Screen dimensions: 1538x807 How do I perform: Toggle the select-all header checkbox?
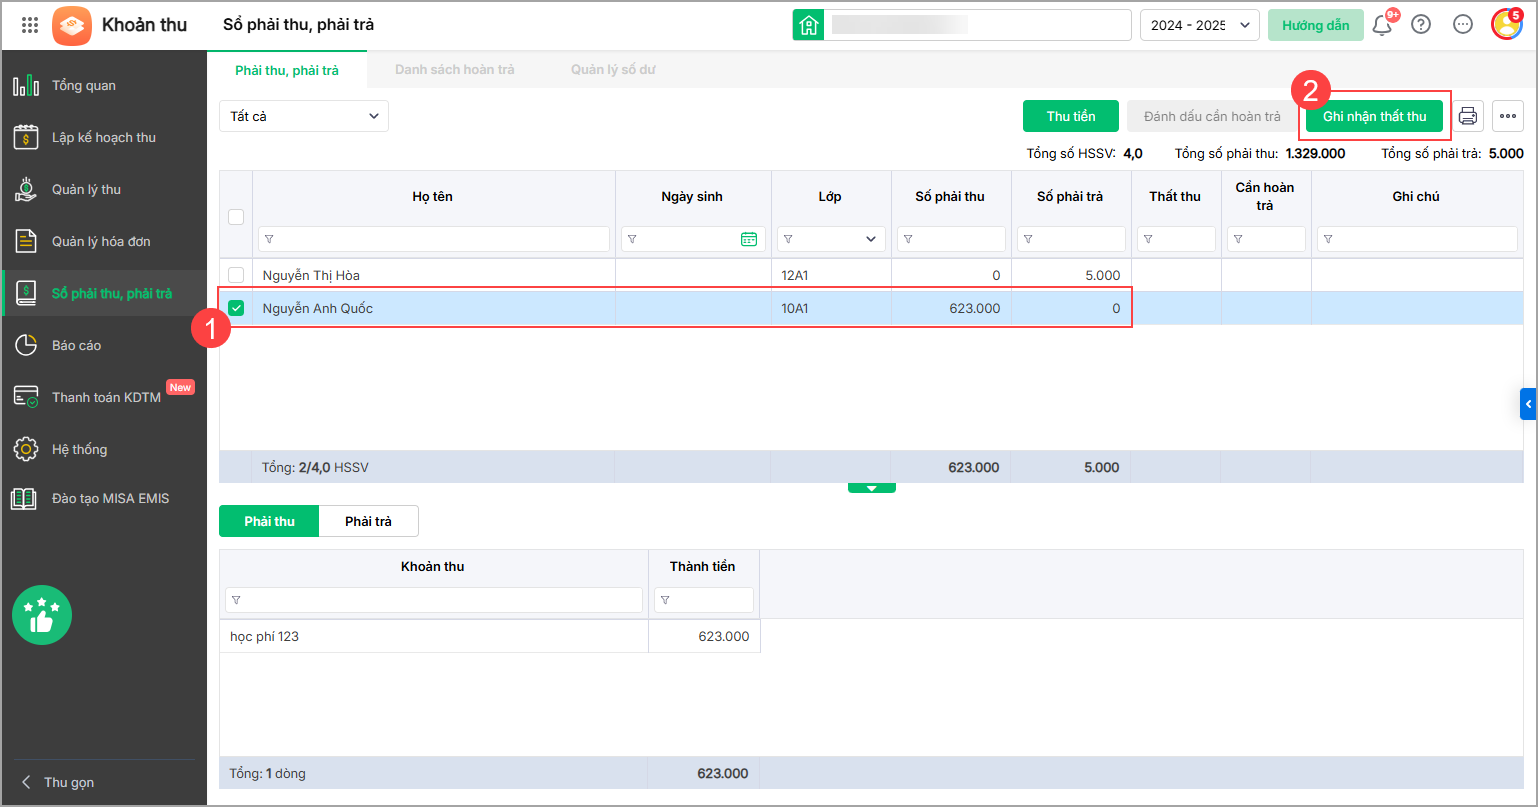(236, 217)
